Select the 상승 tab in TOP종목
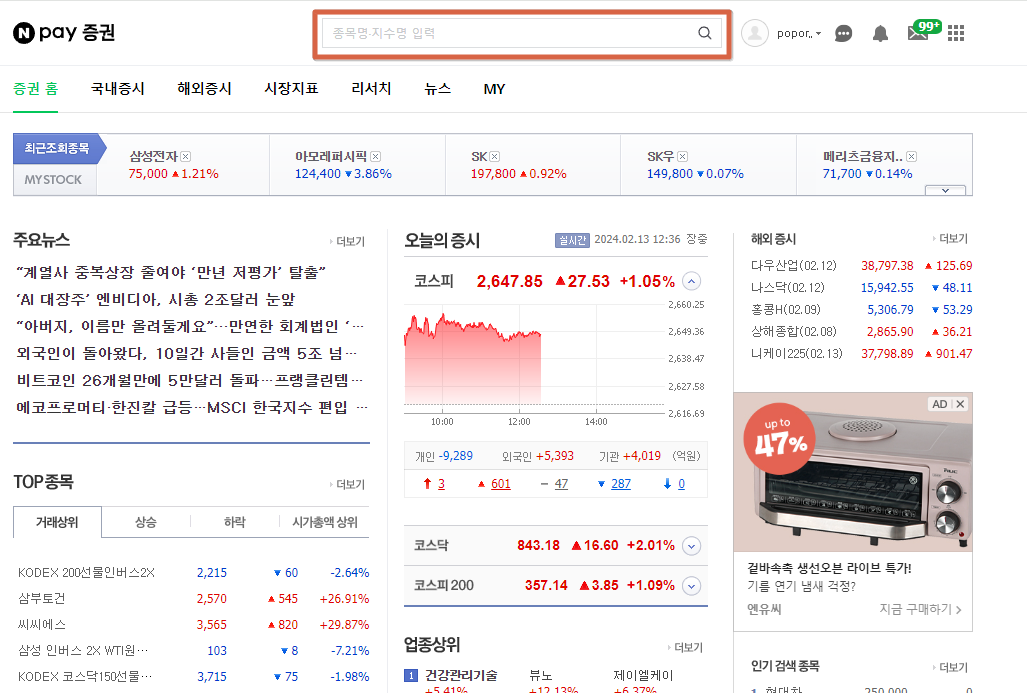The image size is (1027, 693). pyautogui.click(x=146, y=522)
